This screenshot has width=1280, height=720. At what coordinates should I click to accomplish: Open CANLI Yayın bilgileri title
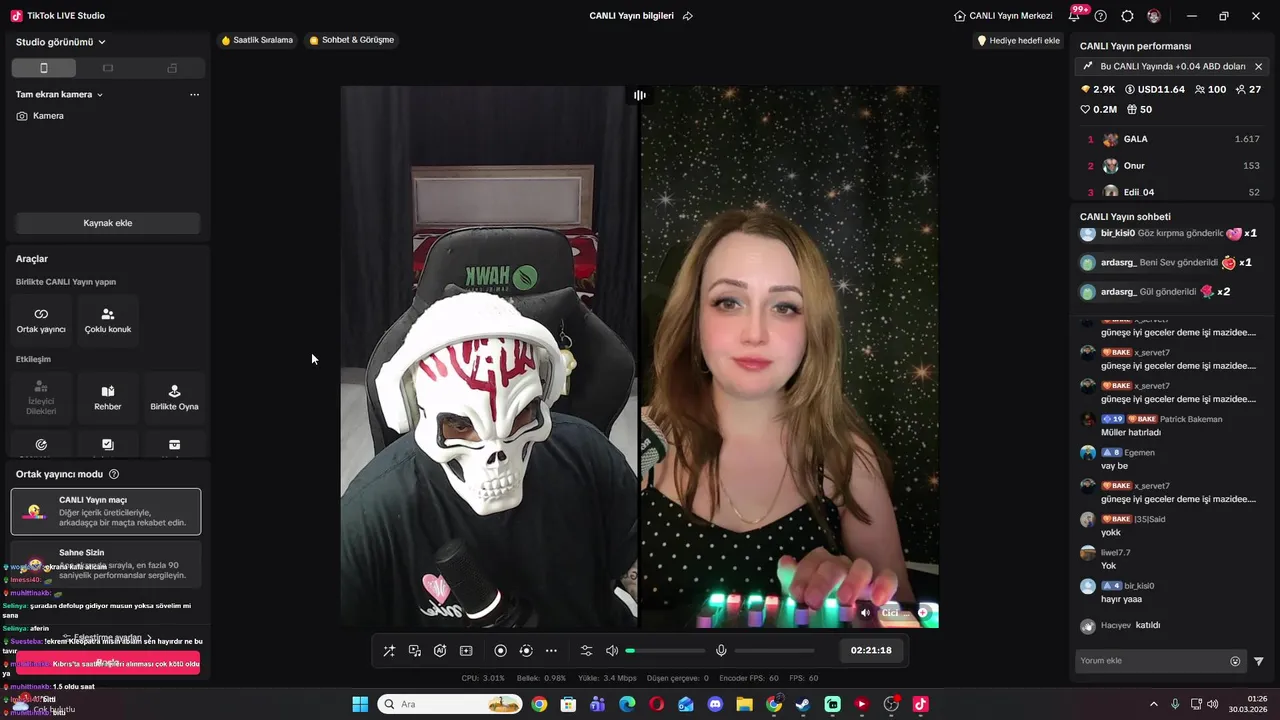(631, 16)
